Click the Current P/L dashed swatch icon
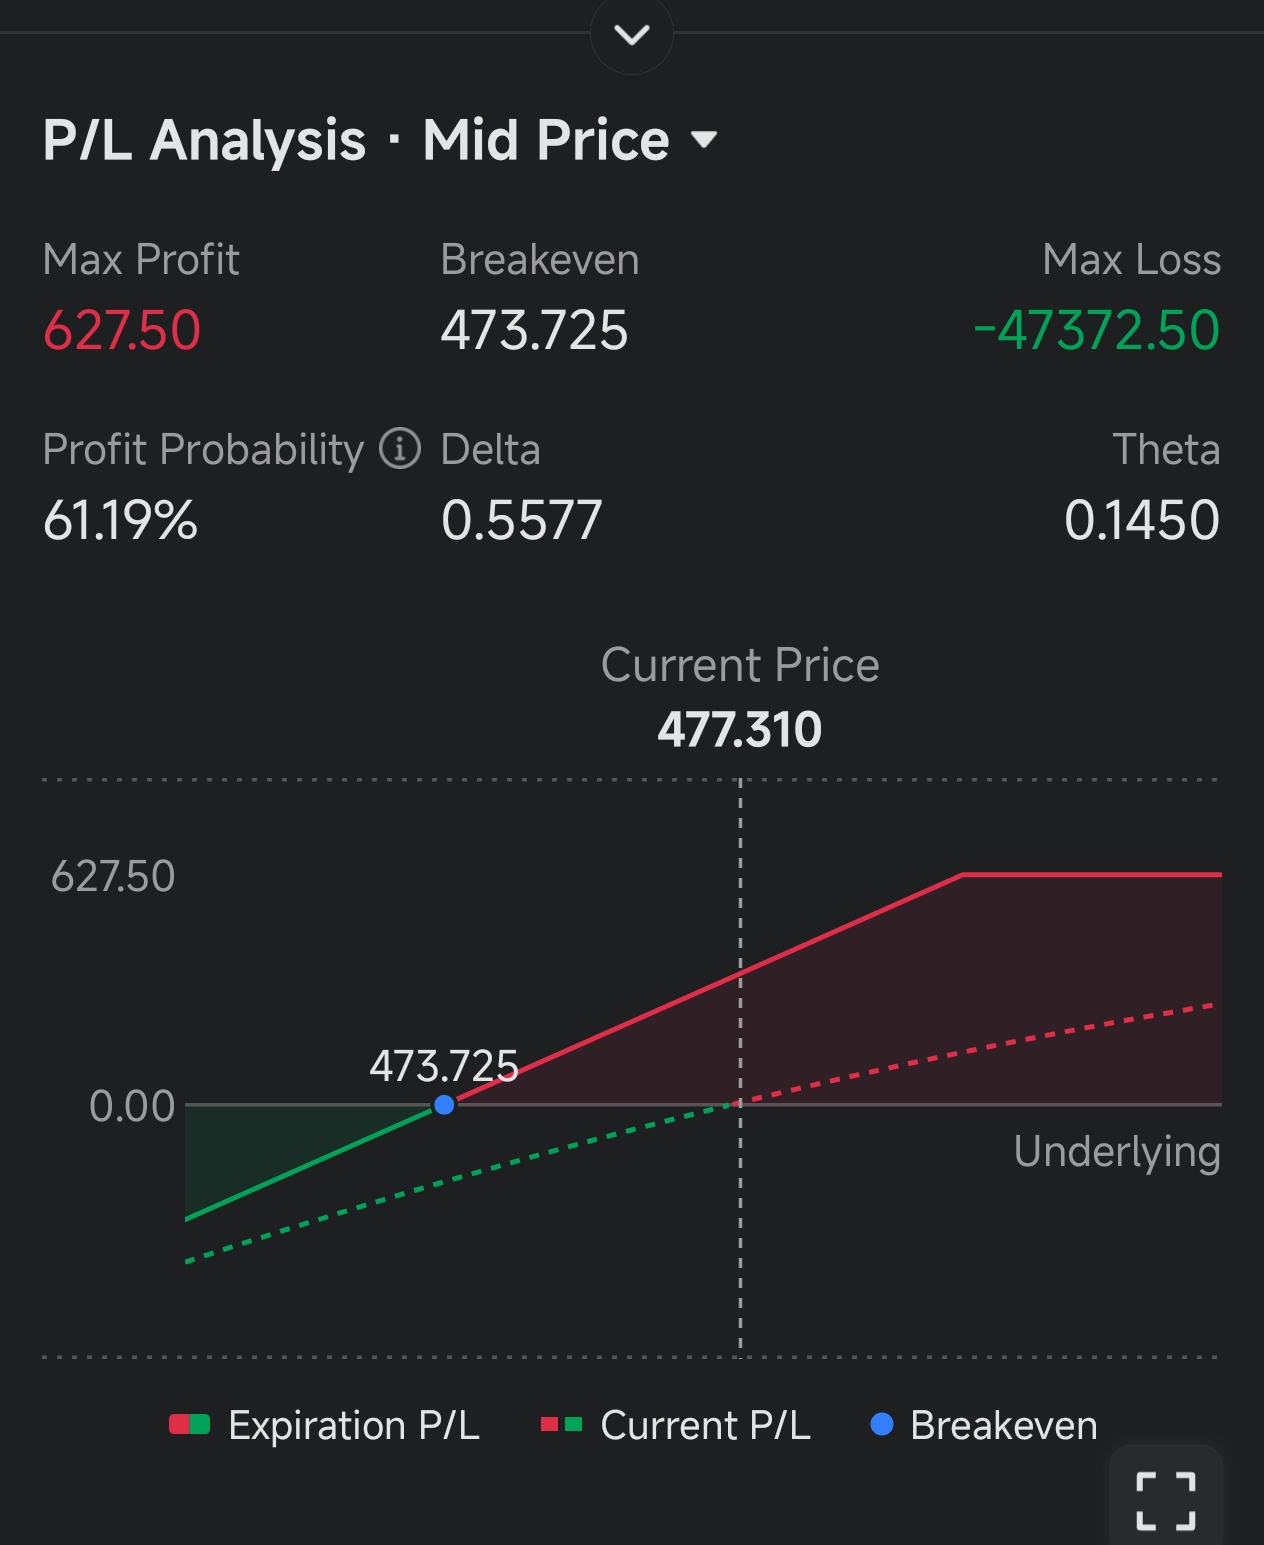This screenshot has height=1545, width=1264. tap(561, 1425)
